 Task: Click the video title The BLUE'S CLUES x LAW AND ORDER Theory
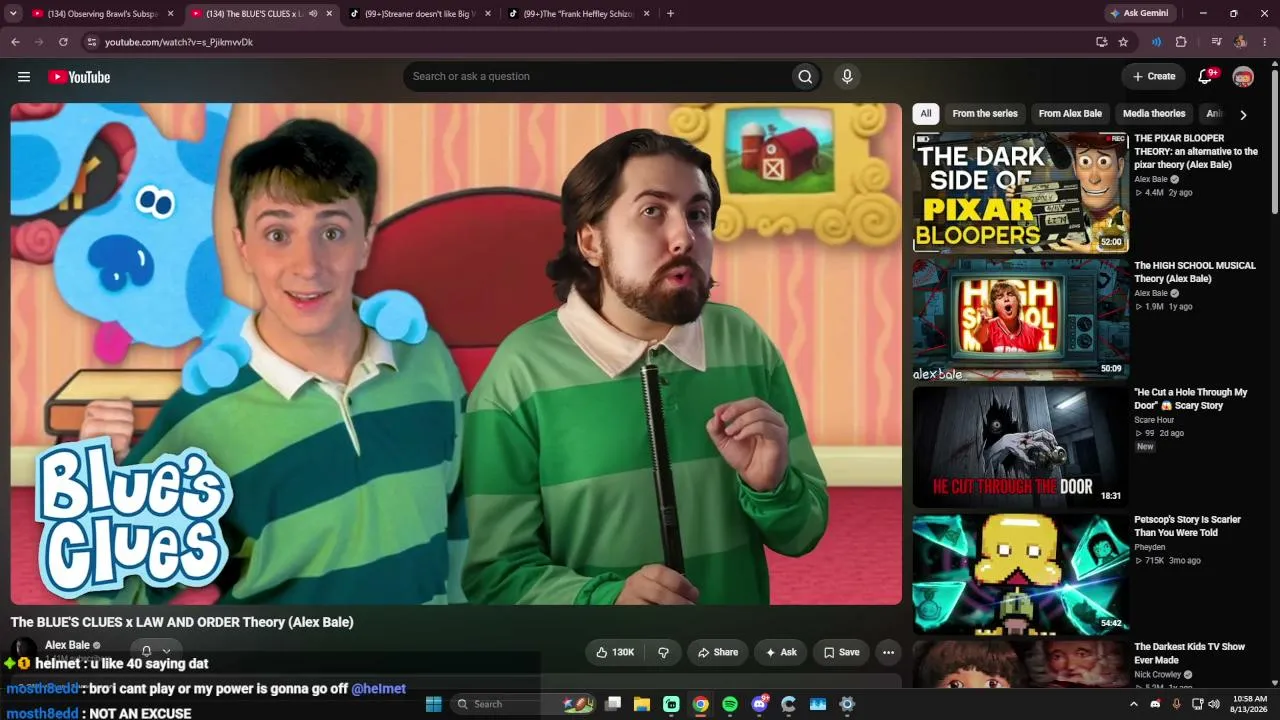coord(182,622)
